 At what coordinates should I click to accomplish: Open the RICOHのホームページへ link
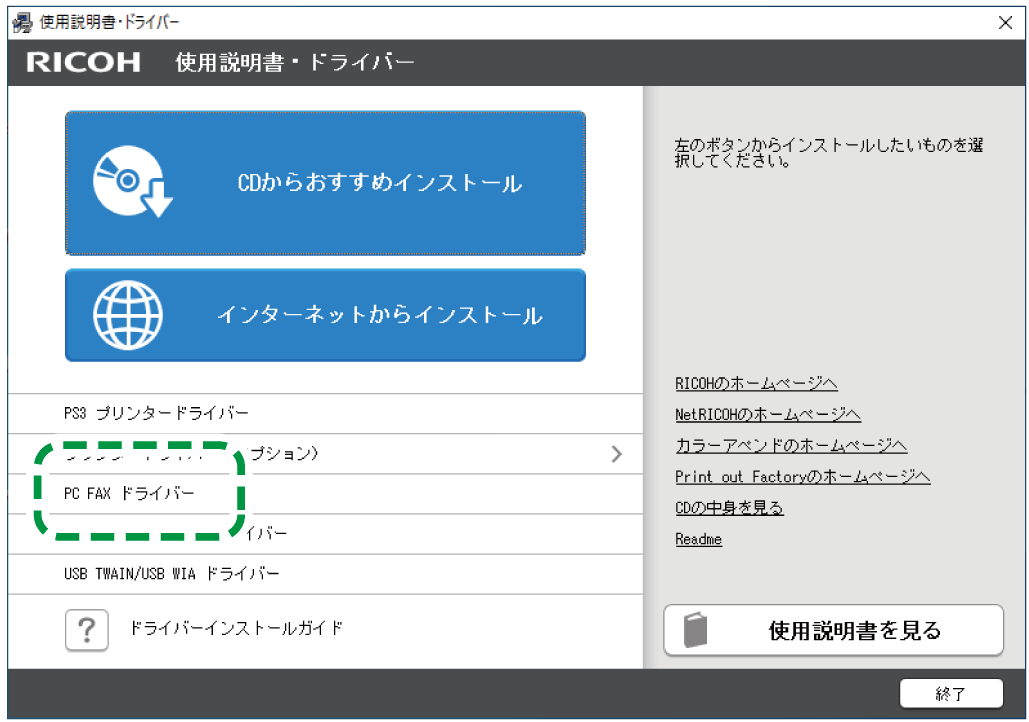click(756, 383)
